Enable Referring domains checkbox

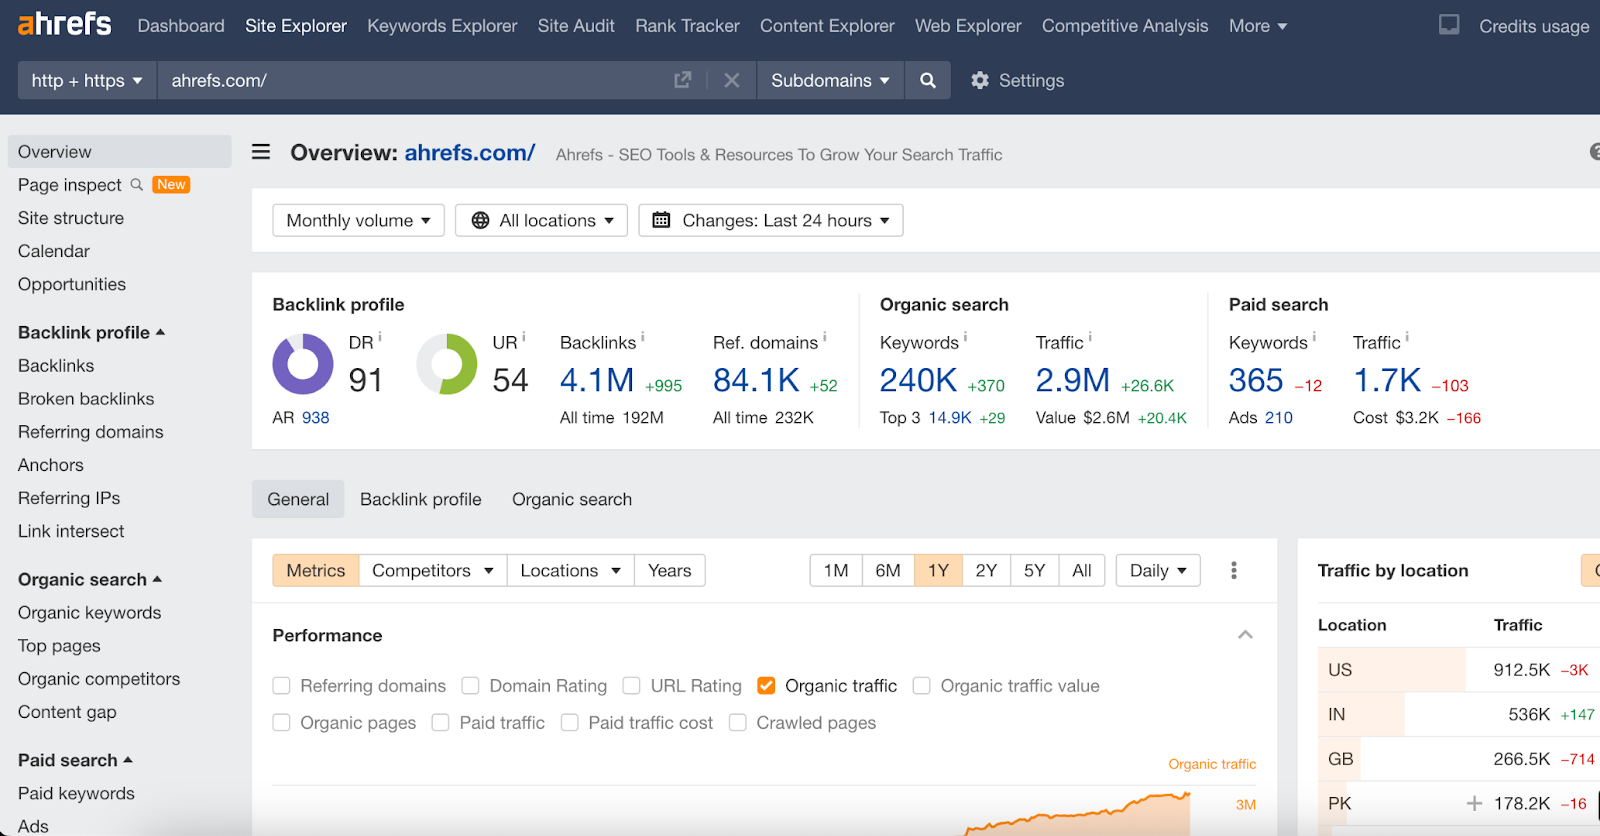[282, 686]
